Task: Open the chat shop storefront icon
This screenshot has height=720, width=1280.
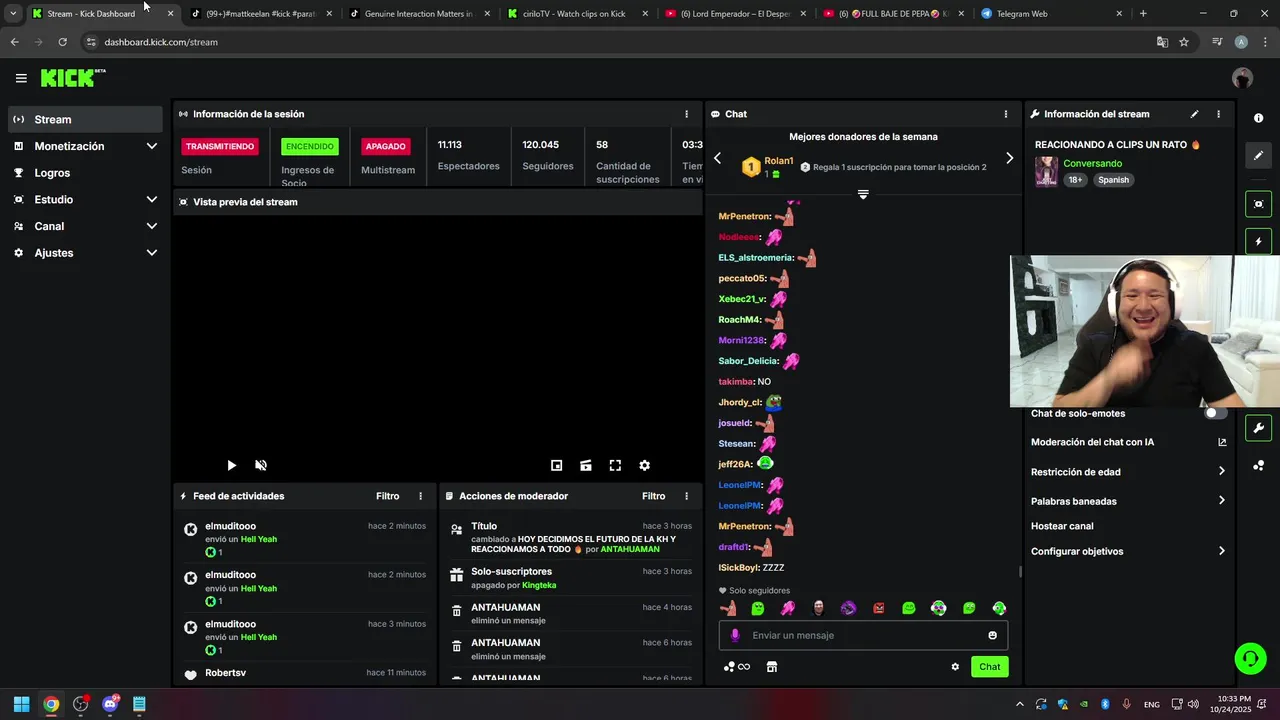Action: (x=772, y=667)
